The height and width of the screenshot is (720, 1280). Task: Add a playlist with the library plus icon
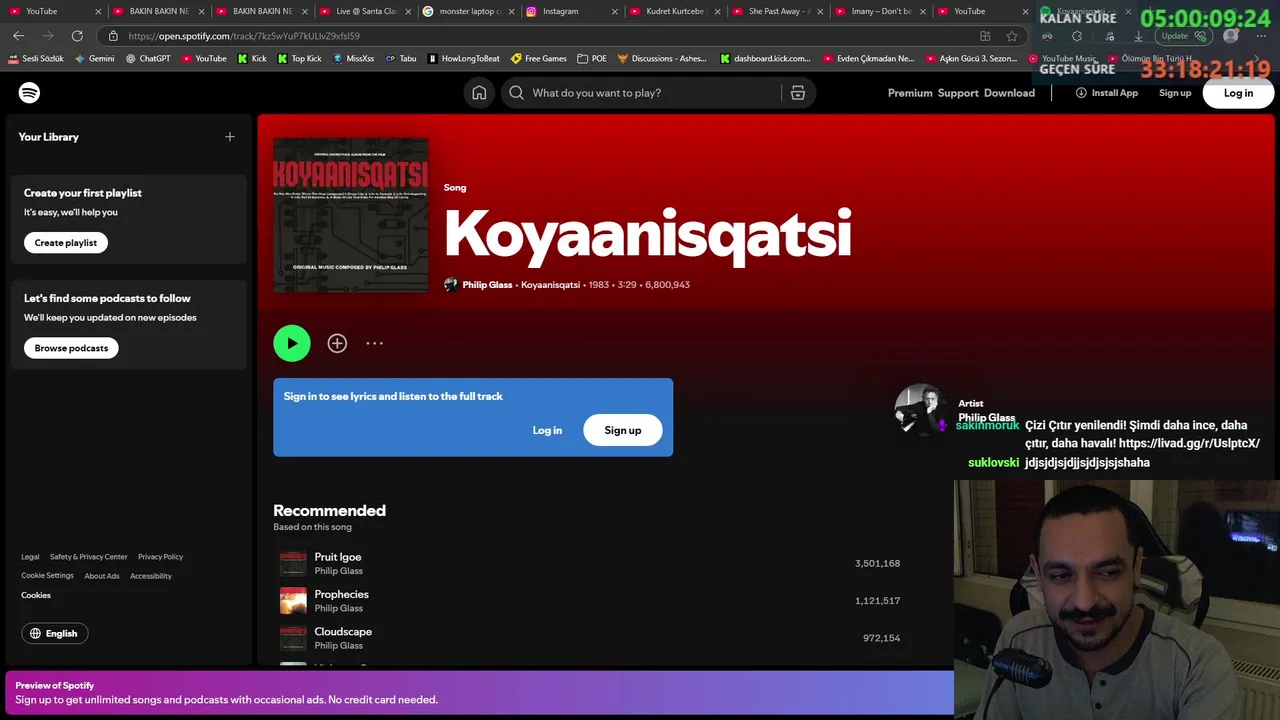click(x=230, y=137)
